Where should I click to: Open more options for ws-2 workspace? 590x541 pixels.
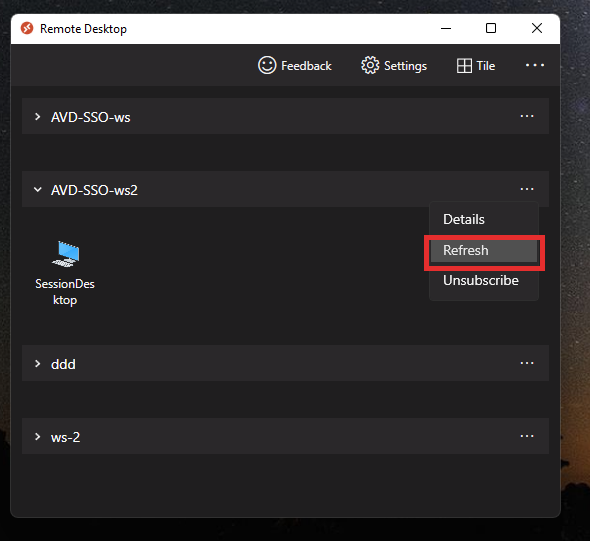pos(527,436)
